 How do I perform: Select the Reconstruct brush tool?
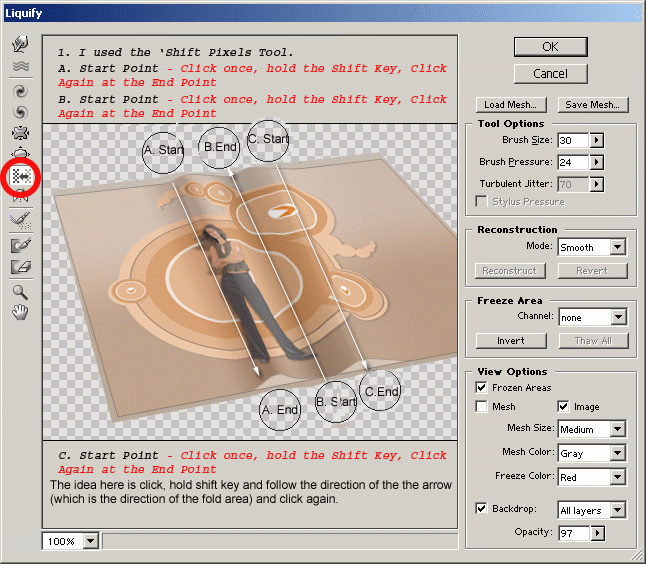pos(20,220)
